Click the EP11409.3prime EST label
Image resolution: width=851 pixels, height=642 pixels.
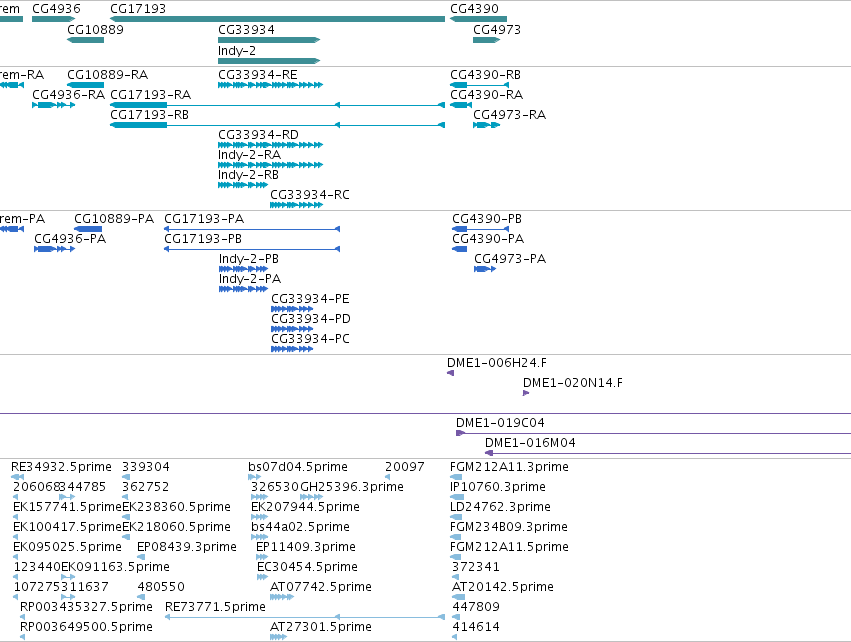306,547
